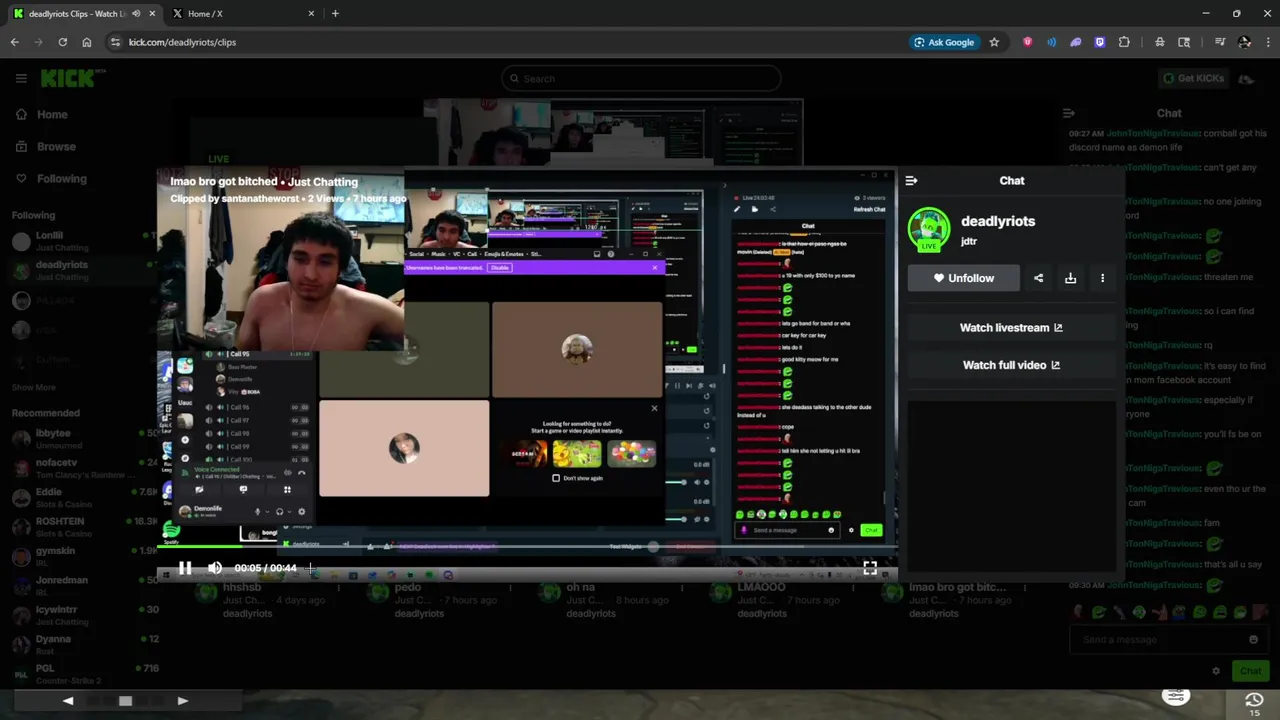1280x720 pixels.
Task: Open media controls music icon
Action: [1220, 42]
